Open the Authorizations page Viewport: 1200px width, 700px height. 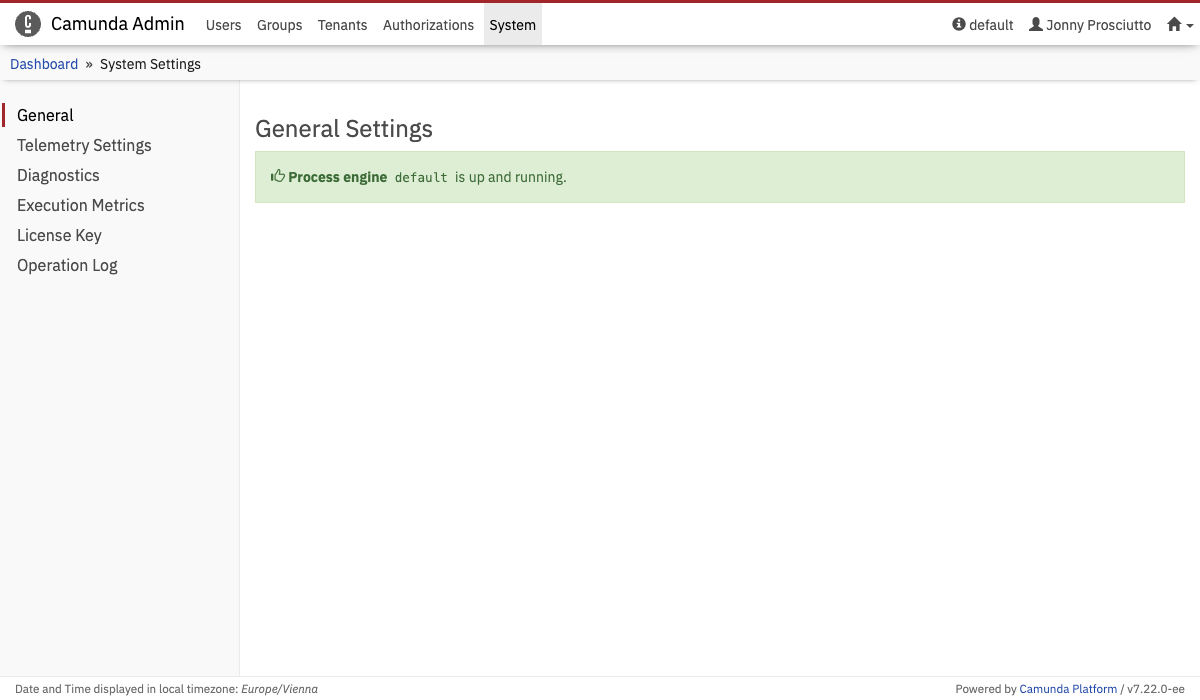(x=428, y=25)
